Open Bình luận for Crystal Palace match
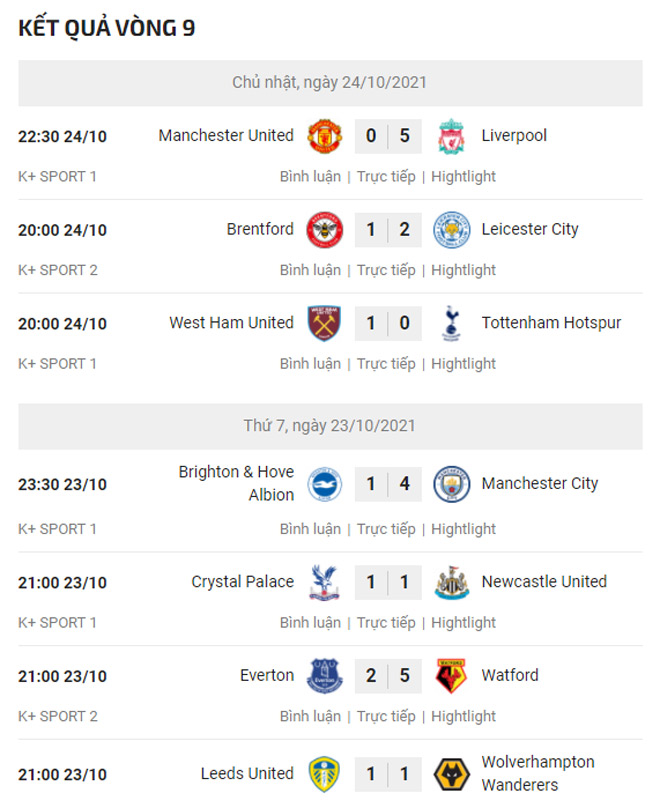Screen dimensions: 660x808 310,622
